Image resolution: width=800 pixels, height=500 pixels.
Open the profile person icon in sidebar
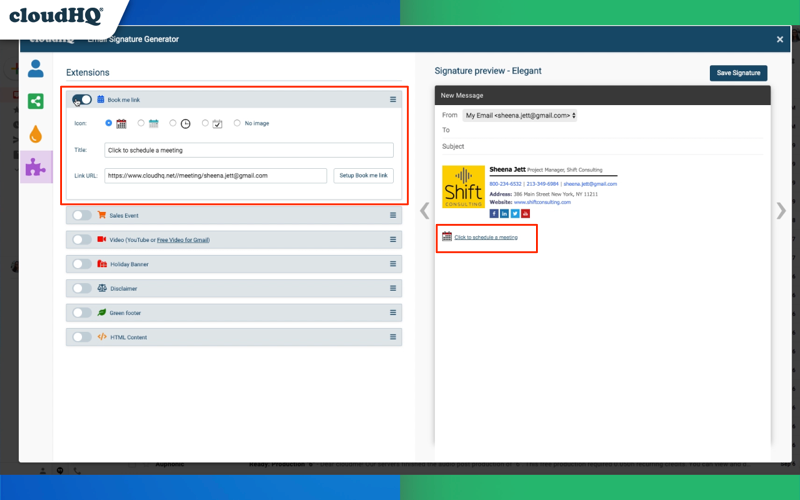pos(35,68)
